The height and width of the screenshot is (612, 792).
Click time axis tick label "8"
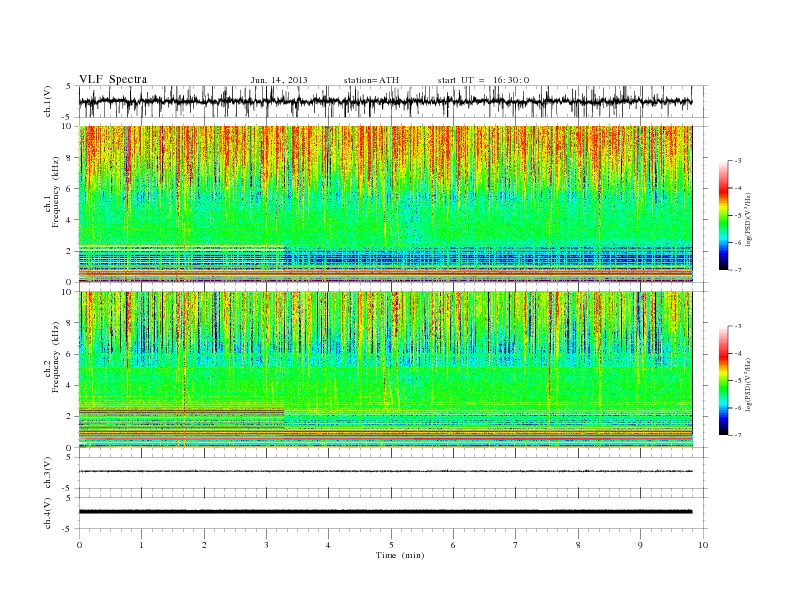click(x=578, y=545)
